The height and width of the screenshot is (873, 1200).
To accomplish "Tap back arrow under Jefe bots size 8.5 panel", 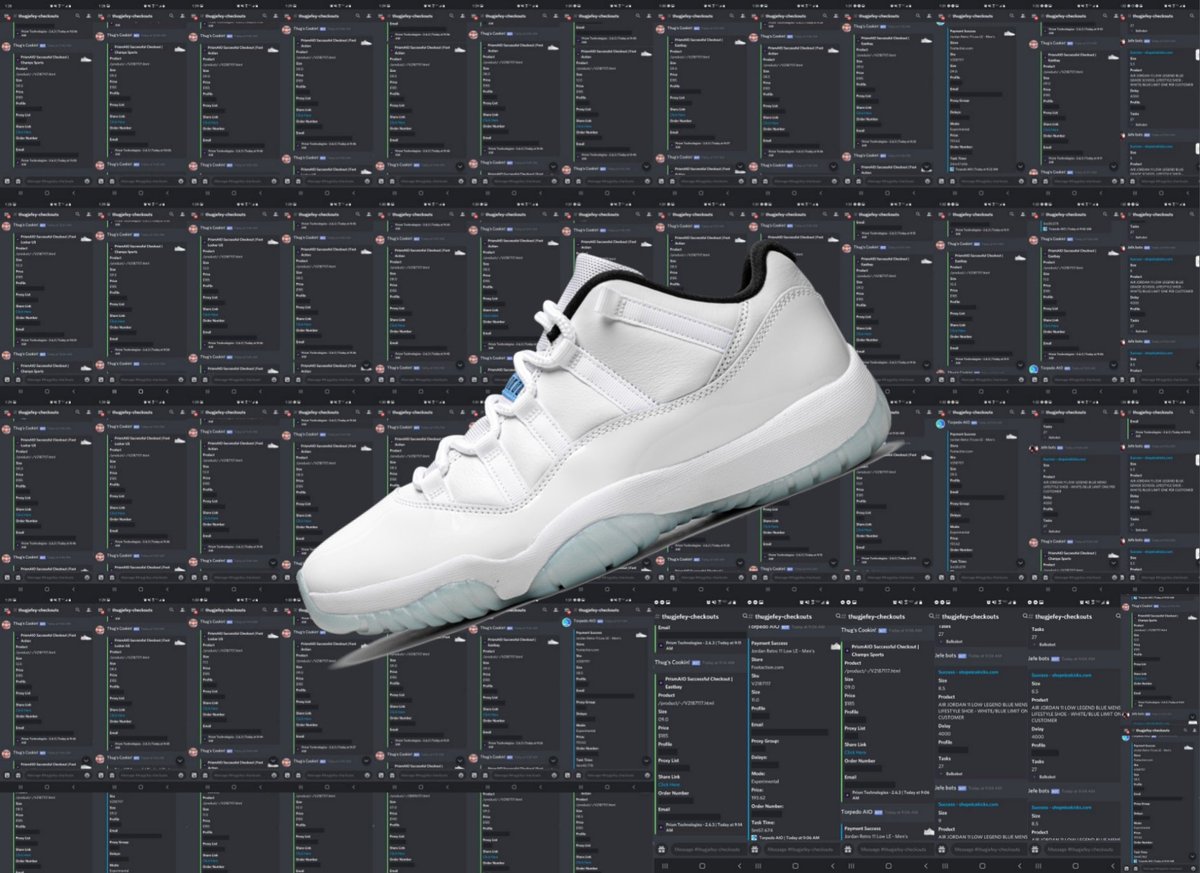I will coord(1020,866).
